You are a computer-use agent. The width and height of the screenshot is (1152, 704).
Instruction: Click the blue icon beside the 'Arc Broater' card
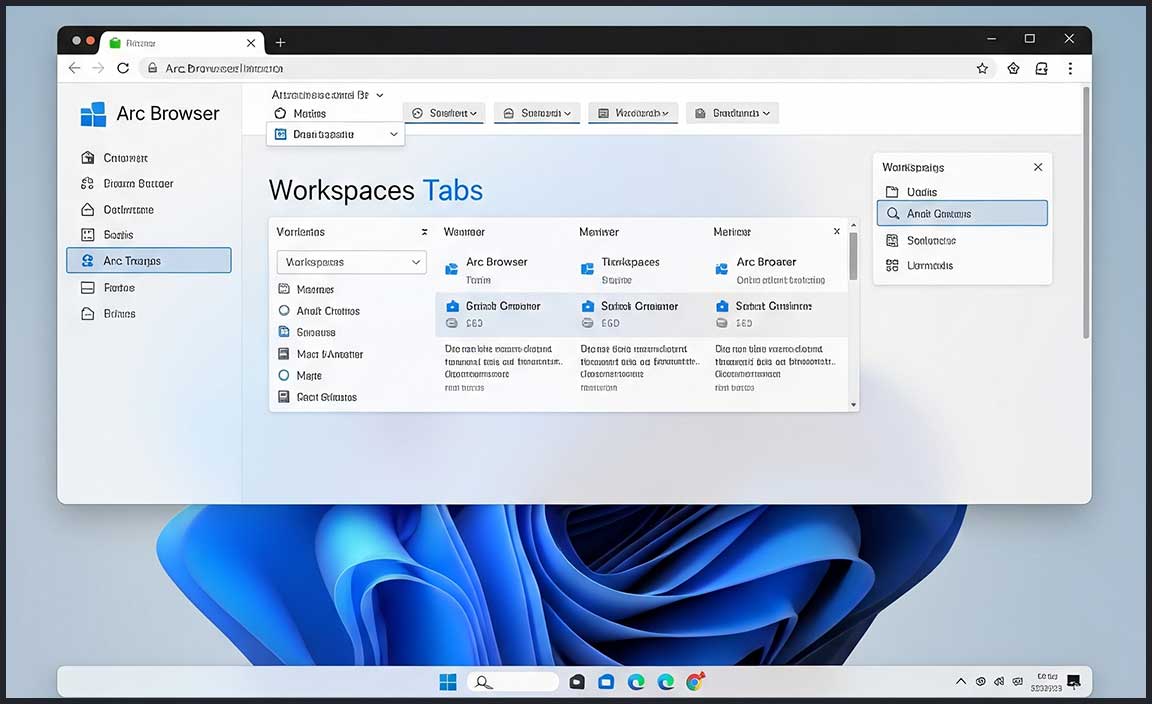point(721,269)
